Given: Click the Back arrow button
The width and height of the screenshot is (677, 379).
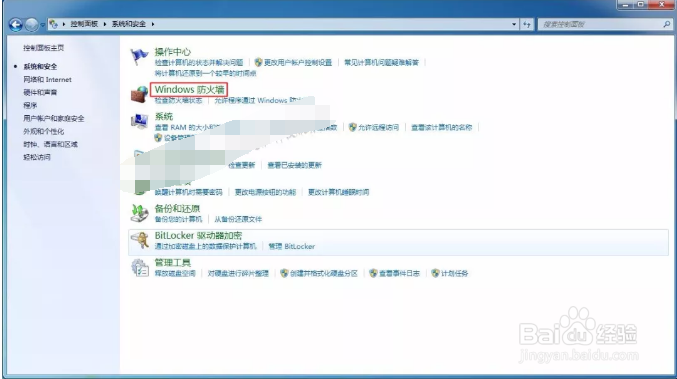Looking at the screenshot, I should tap(16, 25).
